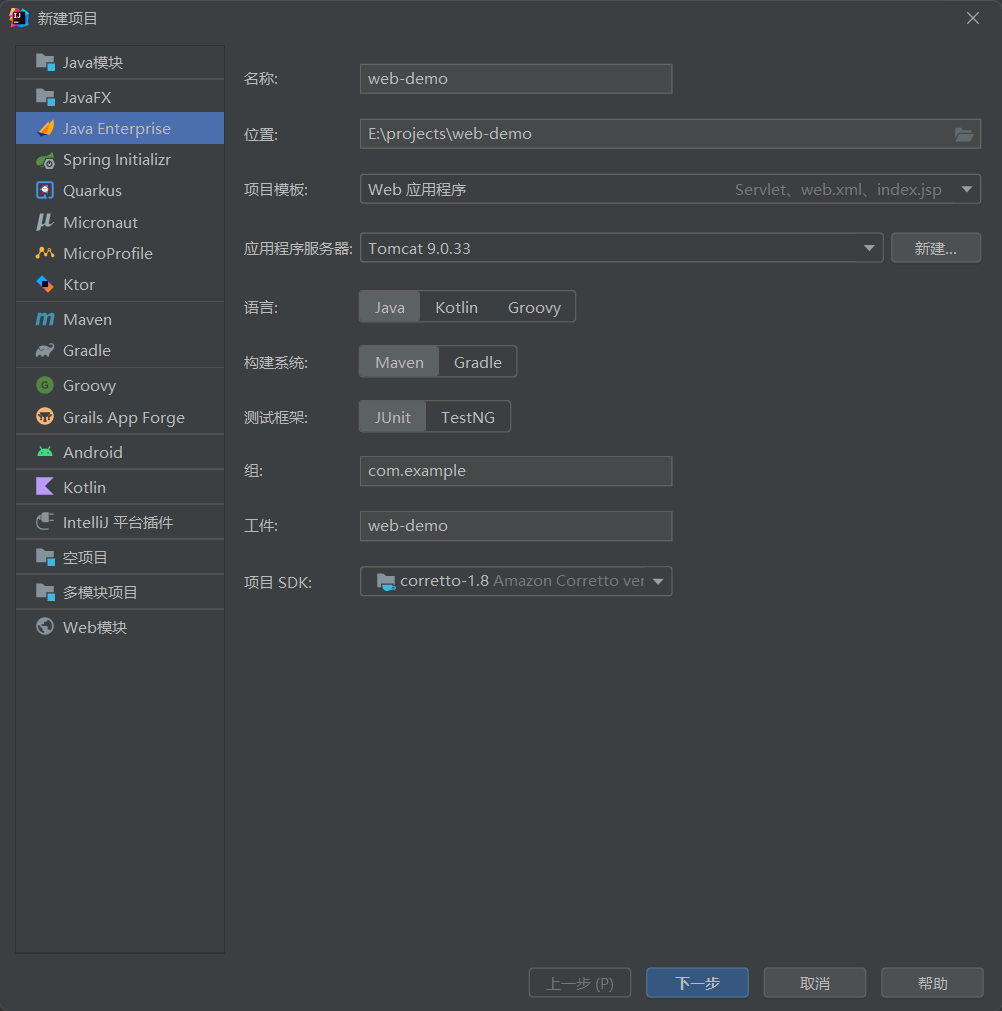The width and height of the screenshot is (1002, 1011).
Task: Choose Java as the language
Action: pos(389,307)
